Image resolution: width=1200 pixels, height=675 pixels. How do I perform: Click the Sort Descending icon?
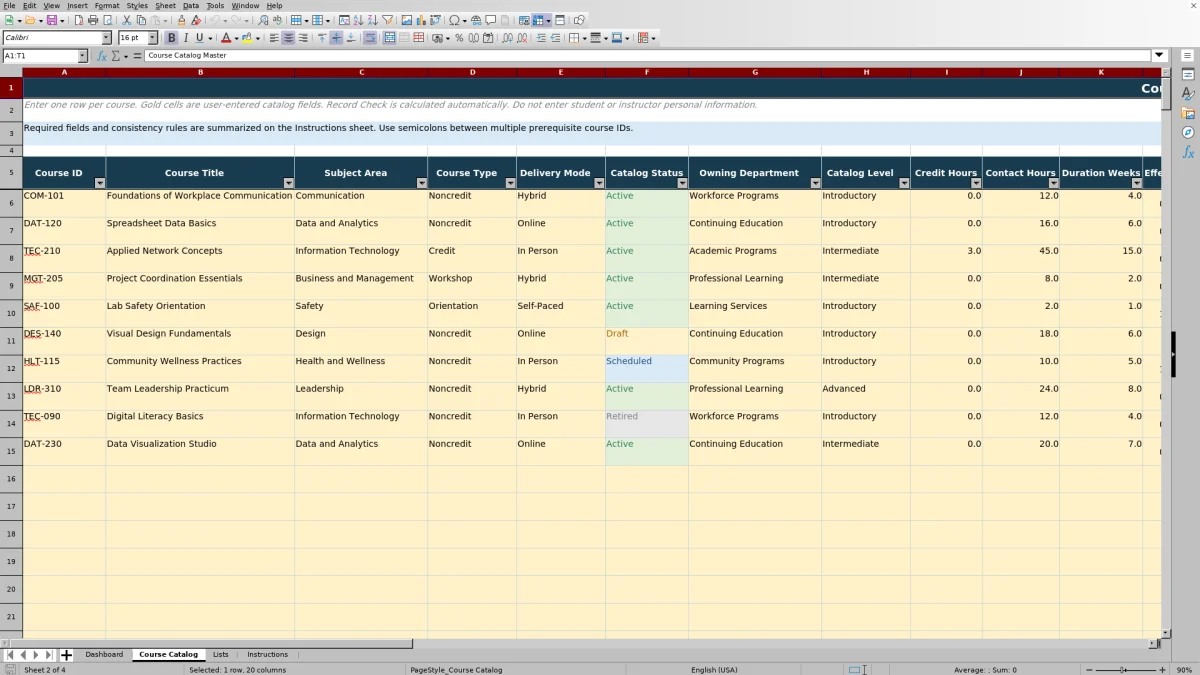pyautogui.click(x=372, y=20)
